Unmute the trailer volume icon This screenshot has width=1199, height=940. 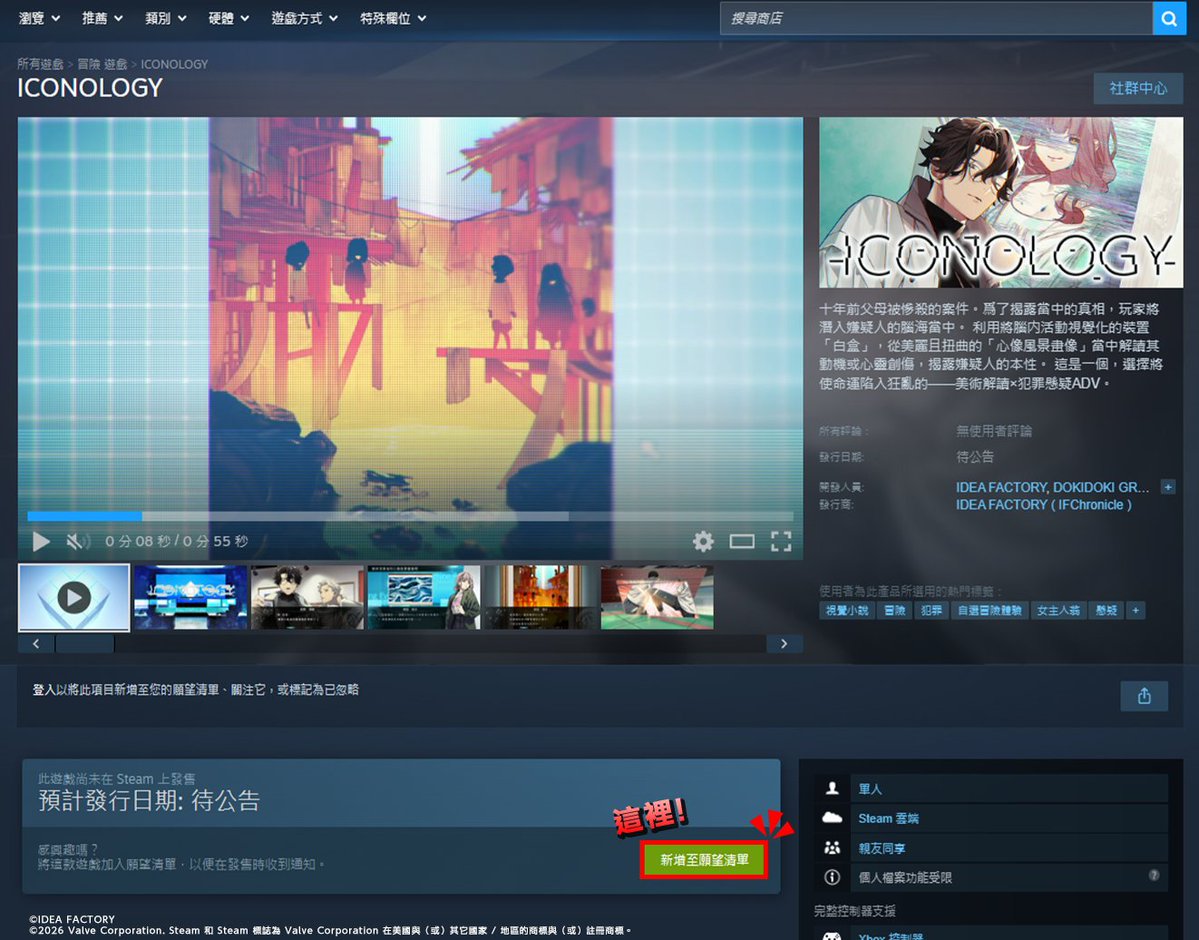[76, 542]
